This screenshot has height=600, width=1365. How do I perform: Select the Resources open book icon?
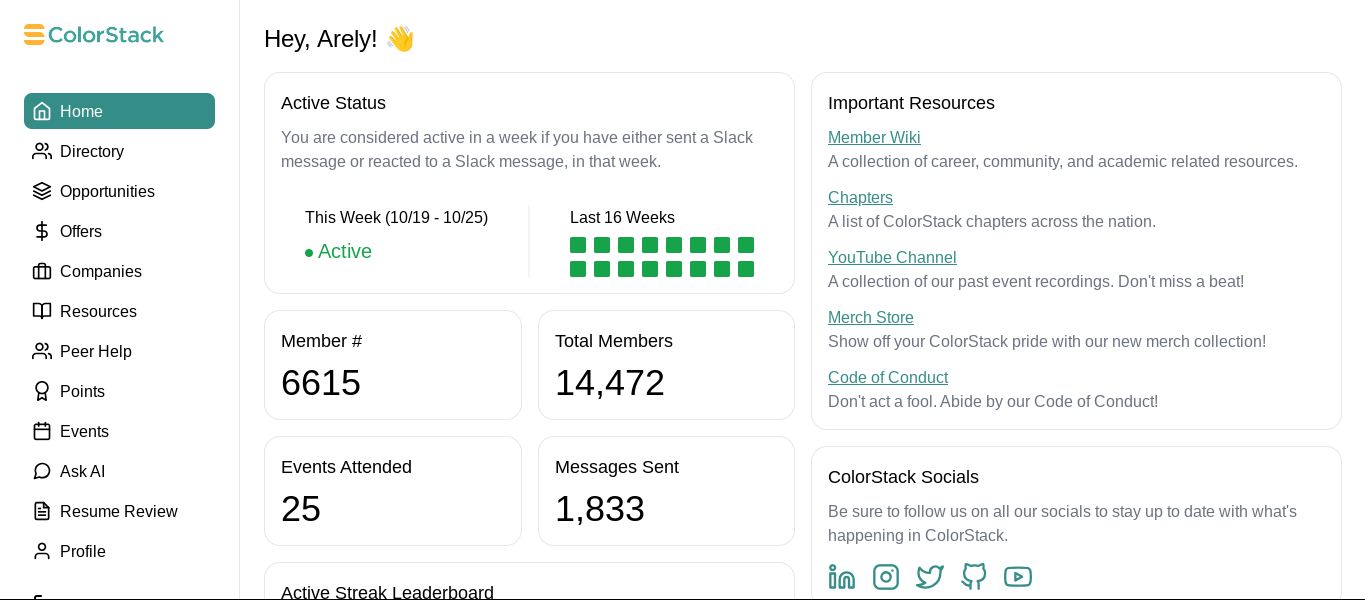41,311
